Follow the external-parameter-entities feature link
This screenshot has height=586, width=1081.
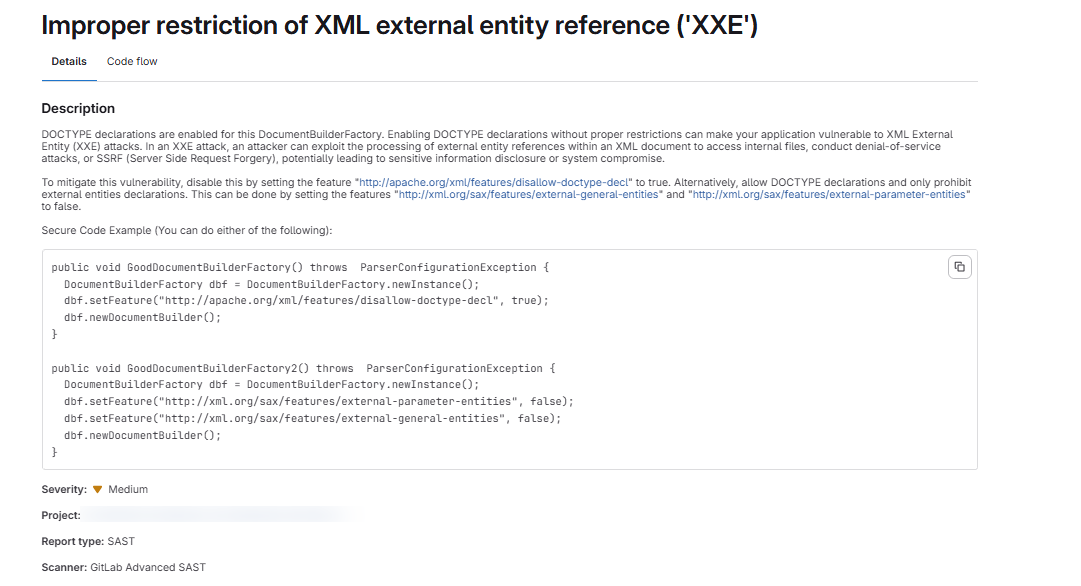(x=829, y=194)
